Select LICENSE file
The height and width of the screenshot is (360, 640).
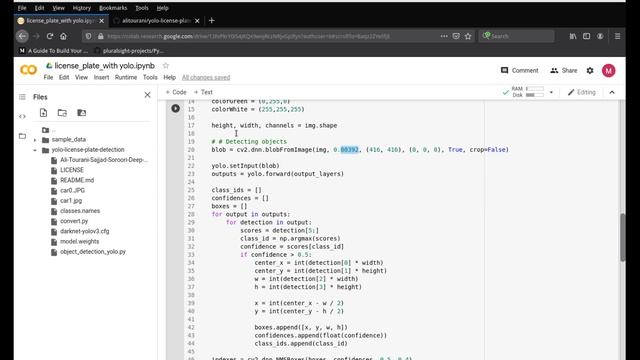(72, 170)
